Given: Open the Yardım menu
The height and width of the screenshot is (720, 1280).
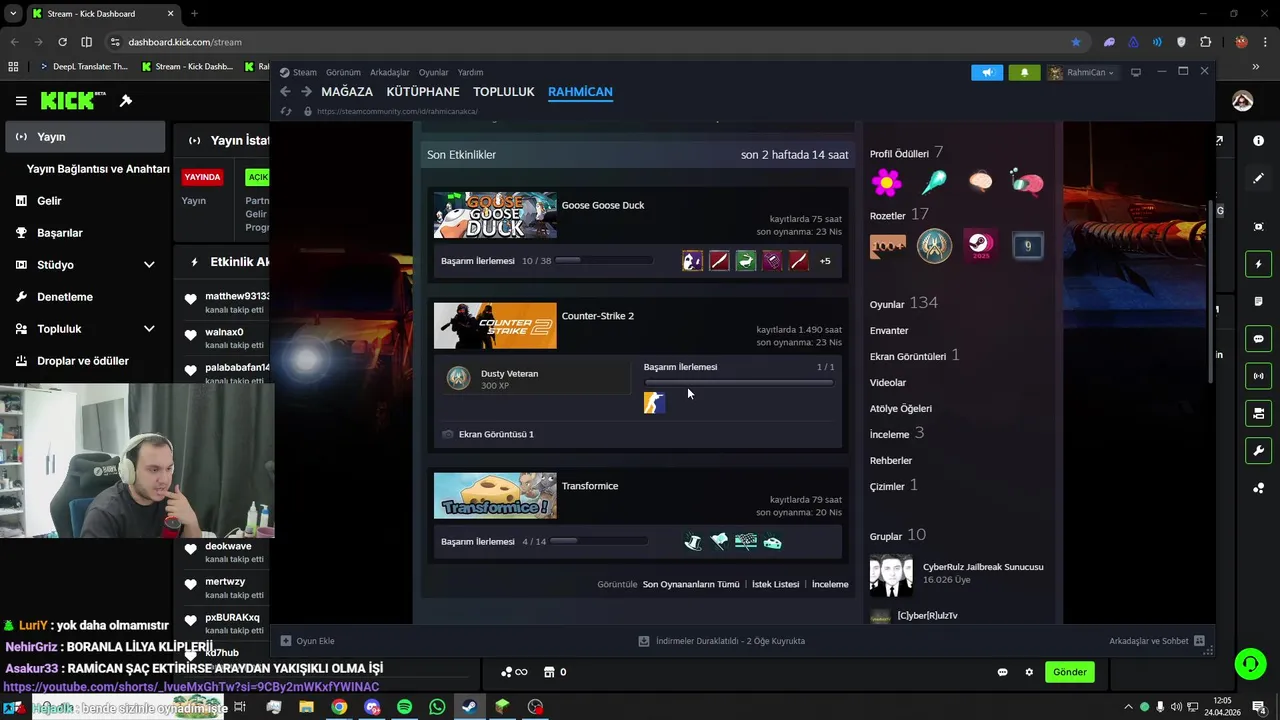Looking at the screenshot, I should point(470,72).
